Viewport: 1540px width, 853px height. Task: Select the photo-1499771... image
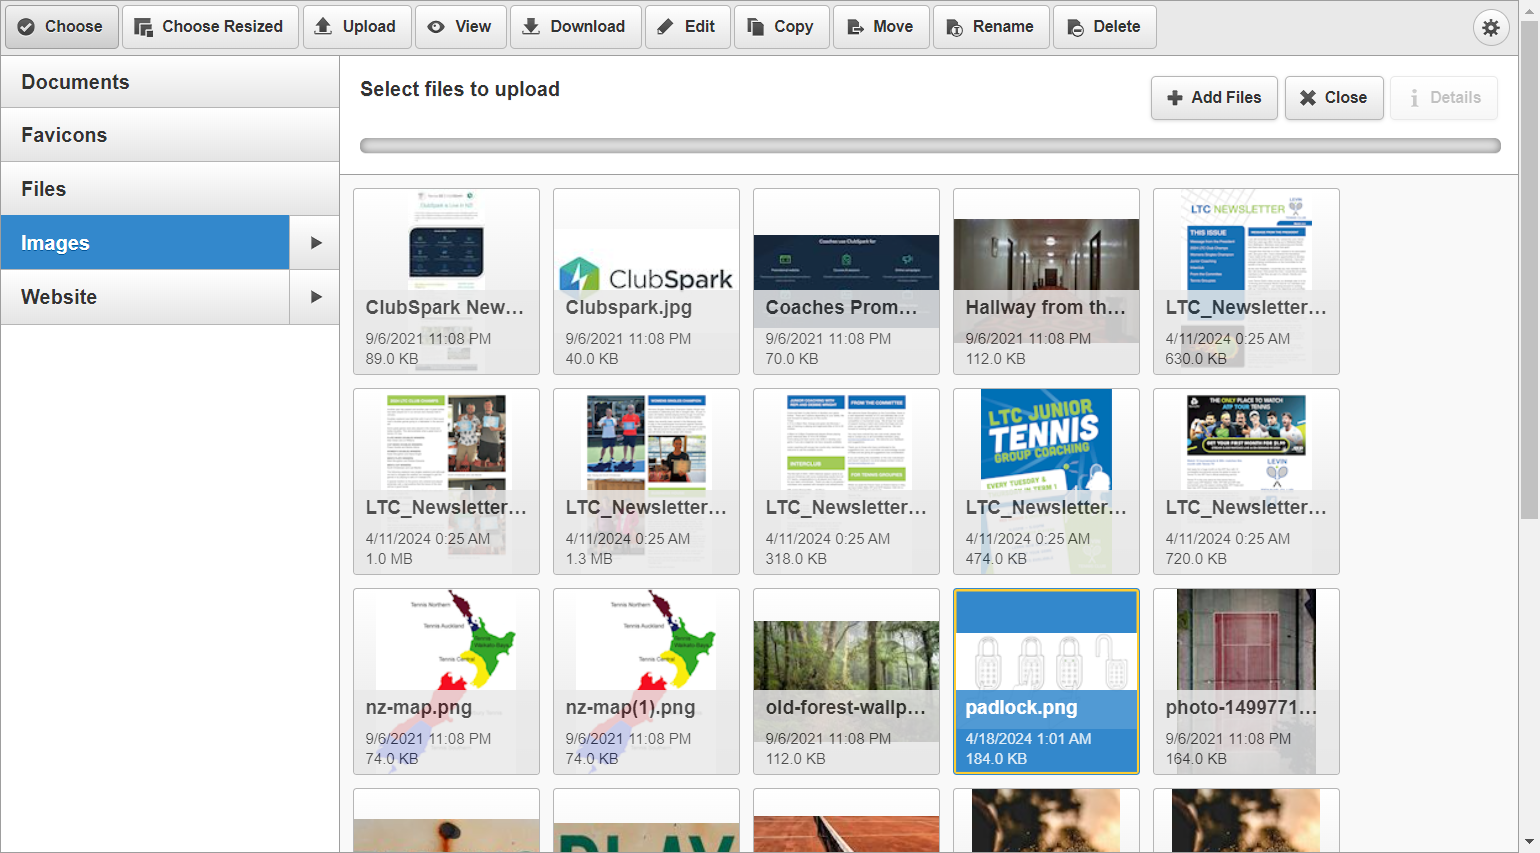(x=1246, y=681)
